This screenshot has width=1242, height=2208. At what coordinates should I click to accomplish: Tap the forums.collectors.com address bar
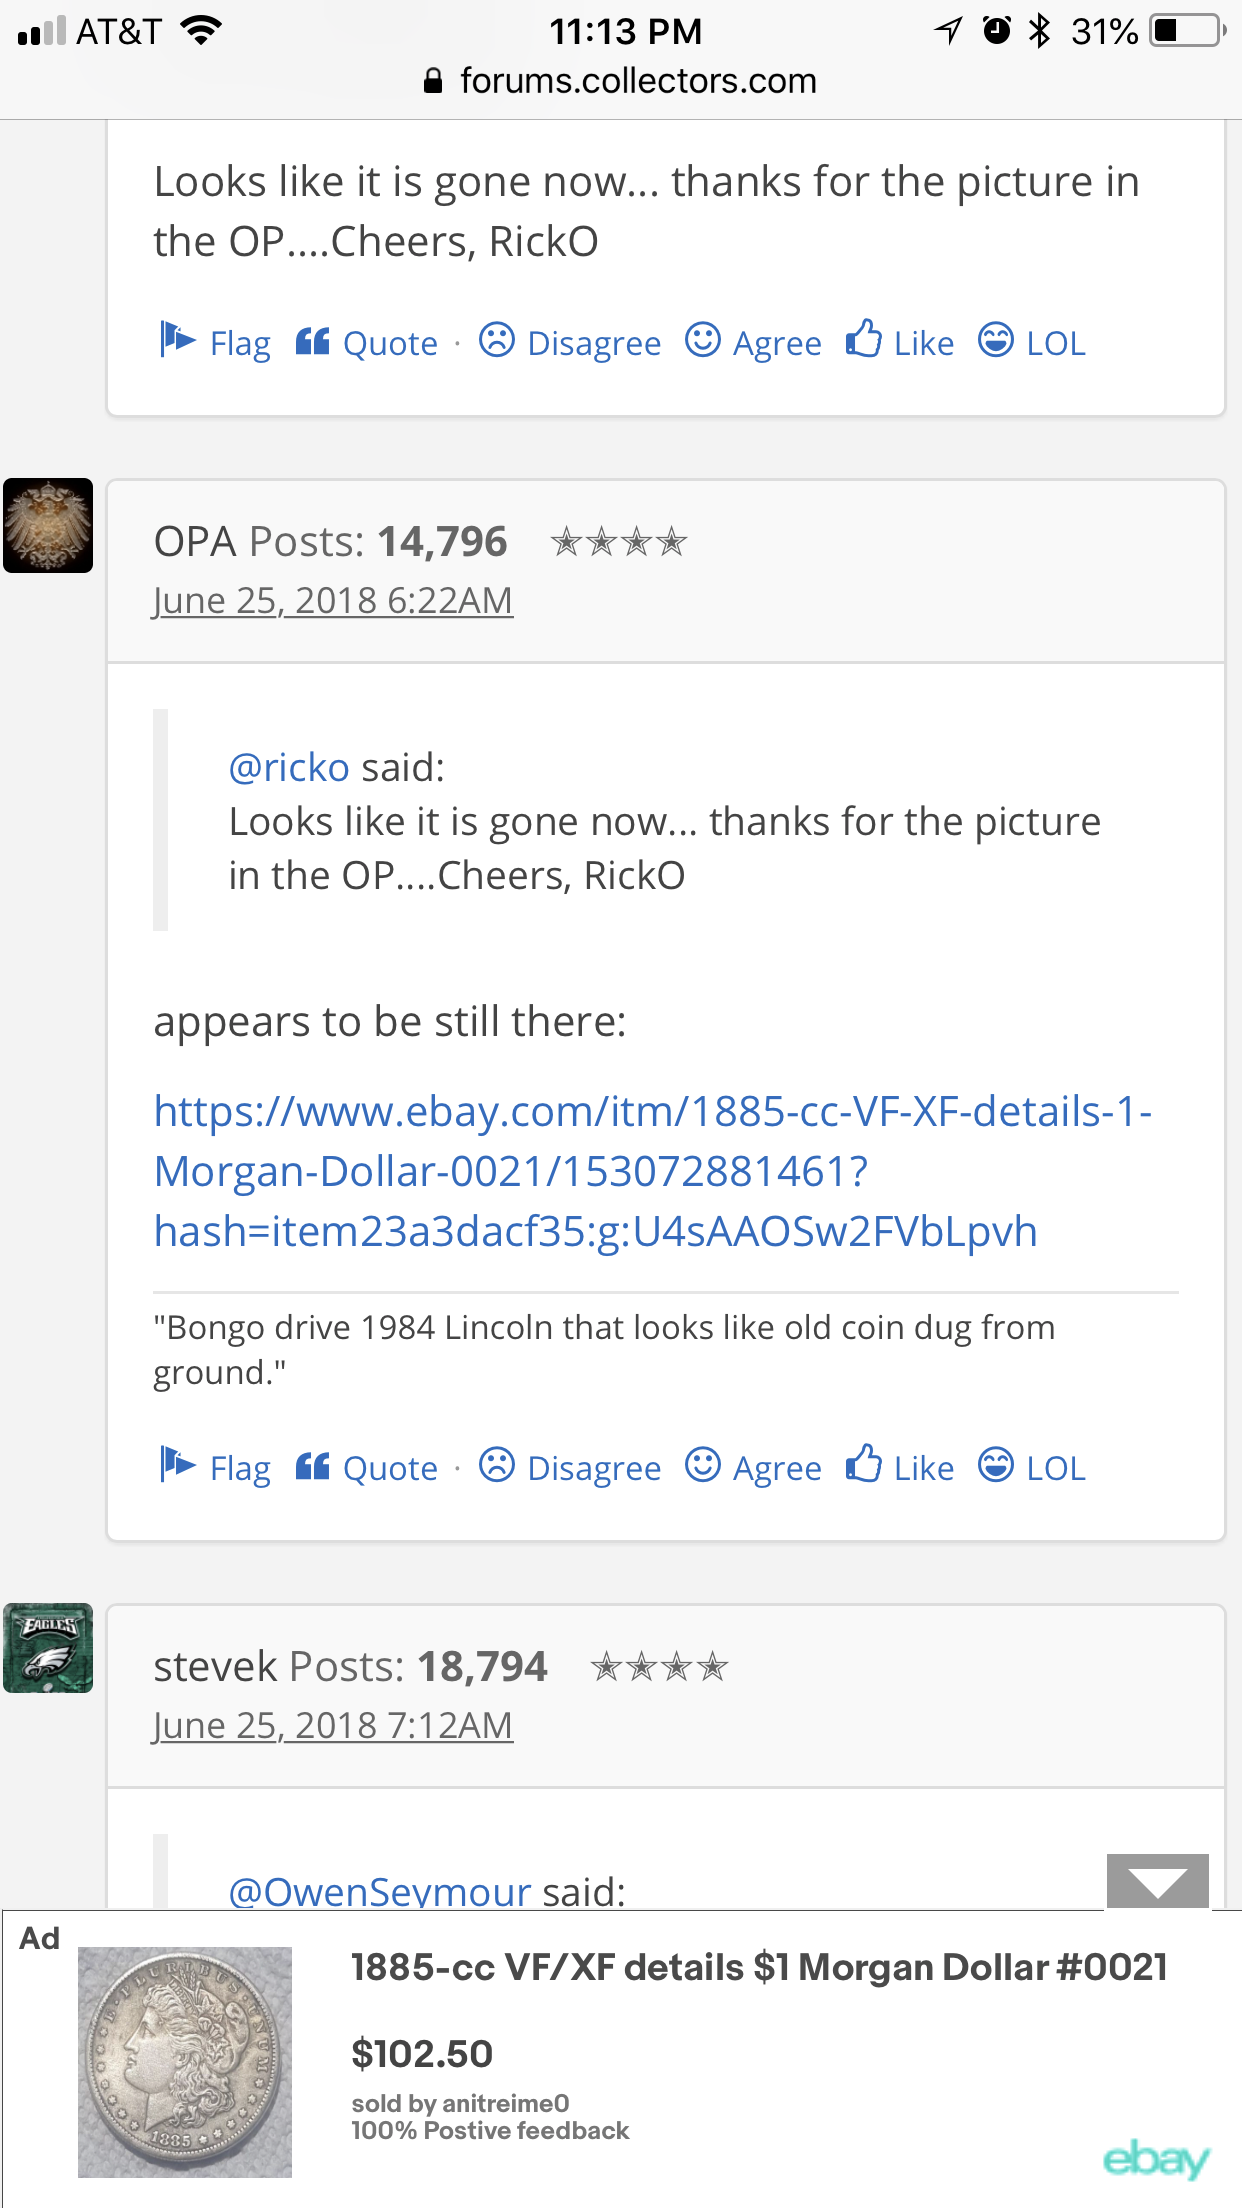621,81
